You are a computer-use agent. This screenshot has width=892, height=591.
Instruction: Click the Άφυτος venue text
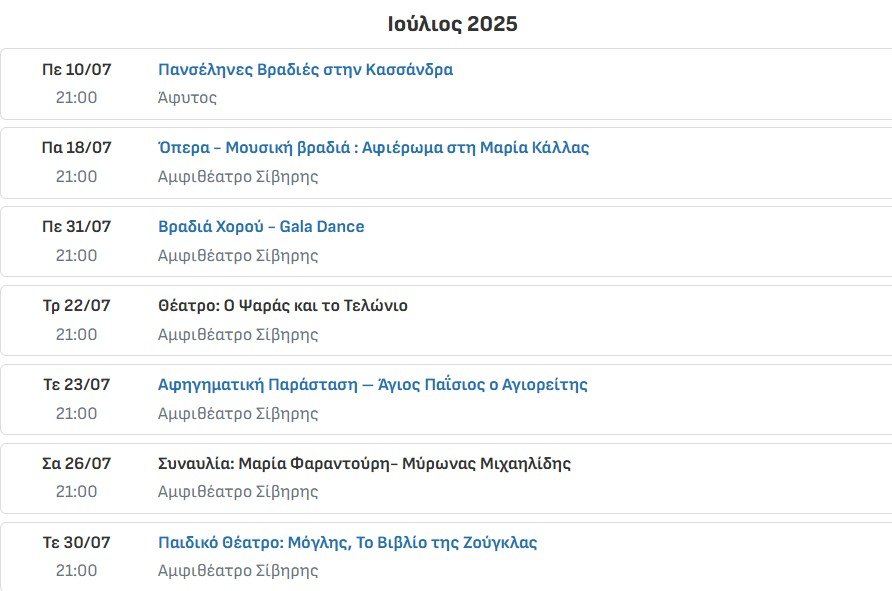coord(187,98)
